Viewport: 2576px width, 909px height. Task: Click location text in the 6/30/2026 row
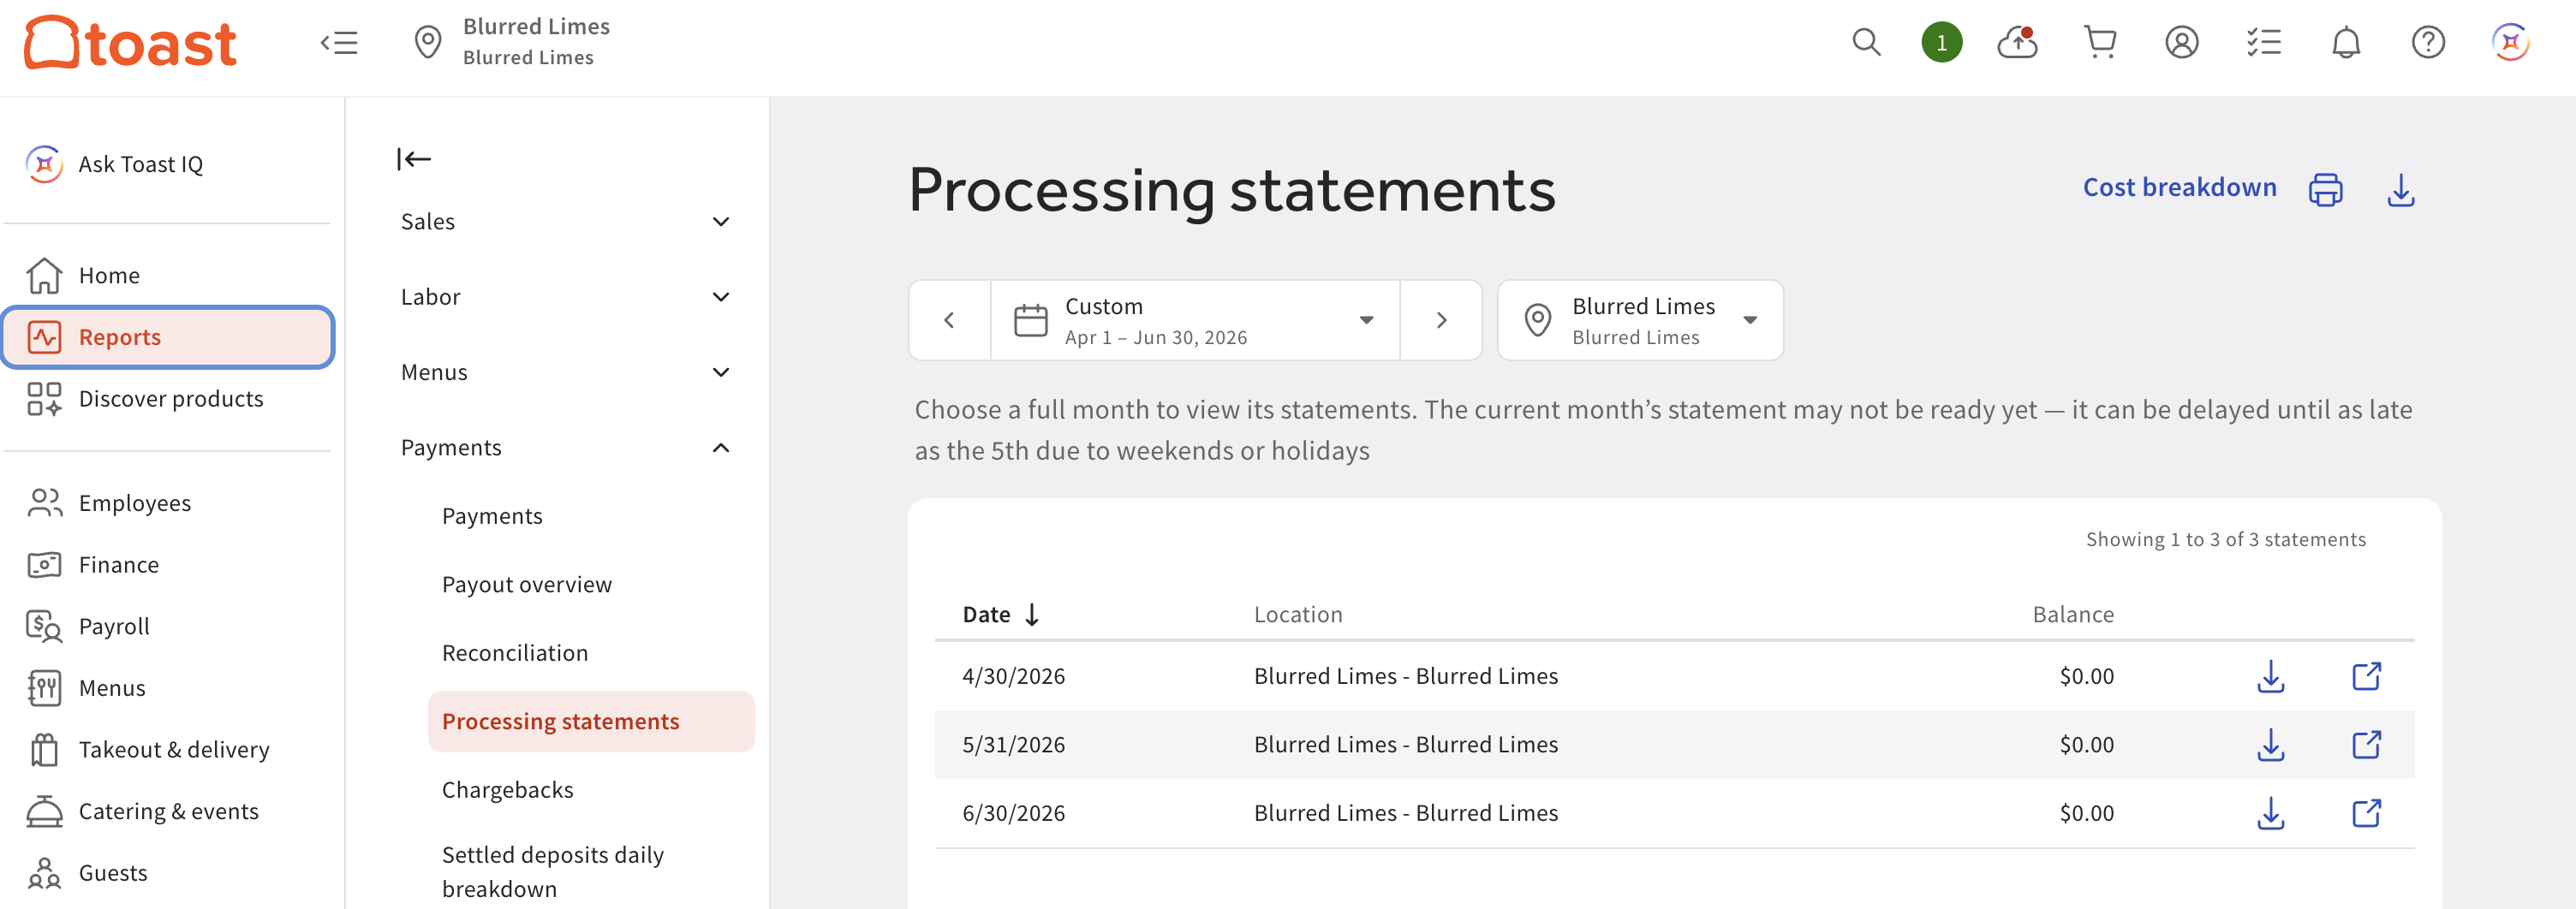[1405, 813]
